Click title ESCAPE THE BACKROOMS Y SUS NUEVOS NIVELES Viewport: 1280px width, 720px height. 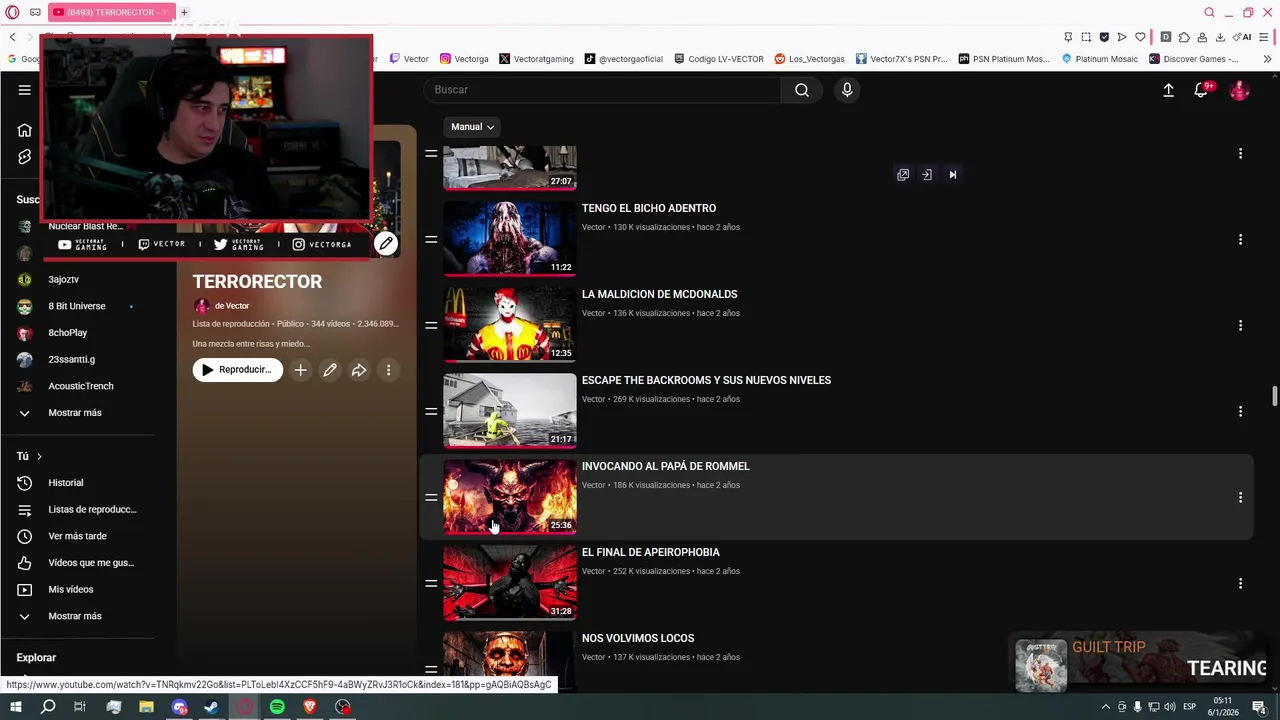click(x=706, y=381)
